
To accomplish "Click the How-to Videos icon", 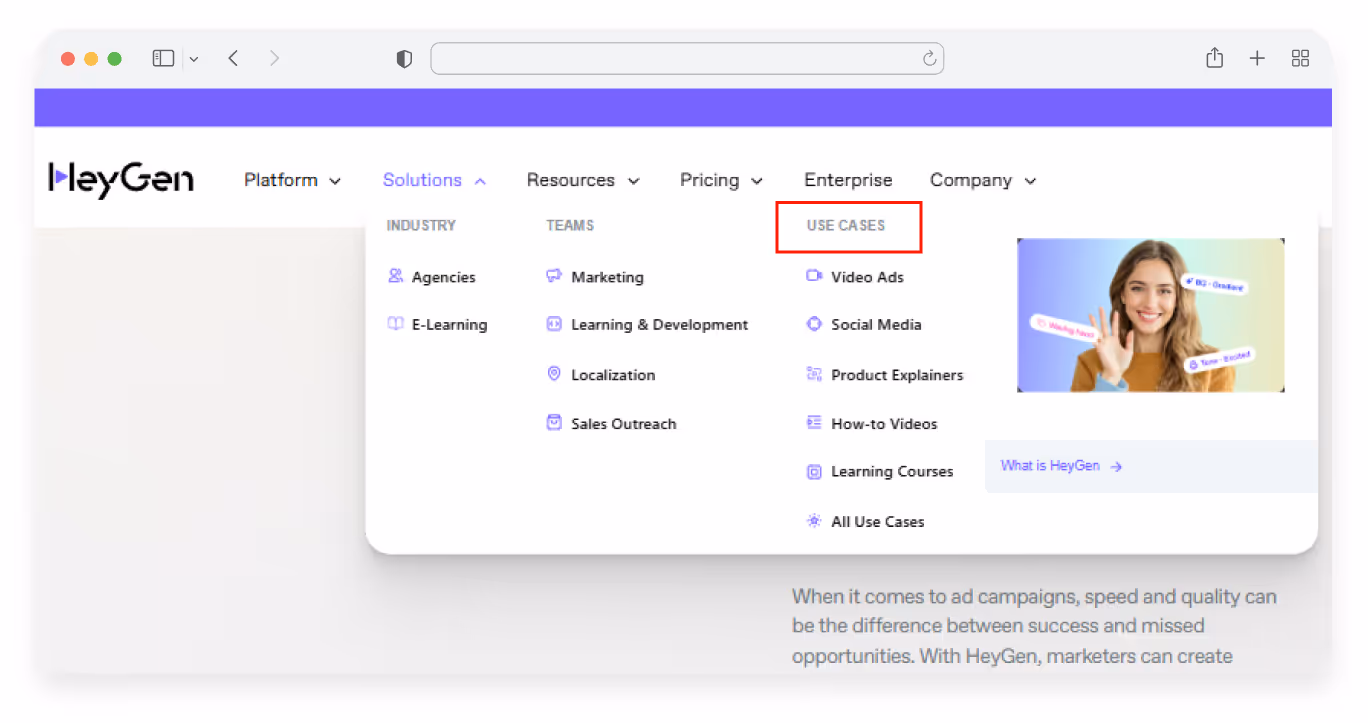I will tap(814, 423).
